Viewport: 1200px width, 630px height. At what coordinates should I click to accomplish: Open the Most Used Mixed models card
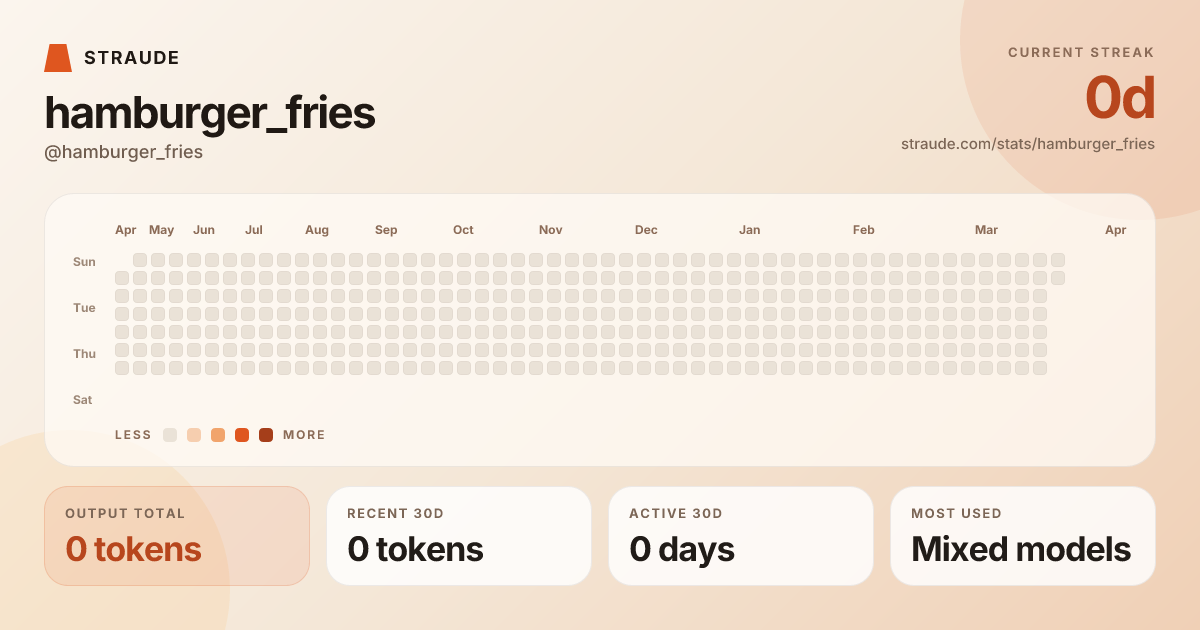[1023, 536]
